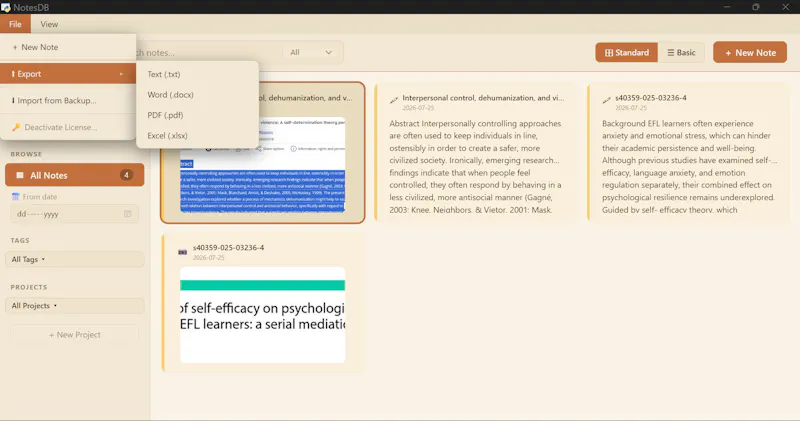Click the orange New Note button
This screenshot has width=800, height=421.
tap(750, 53)
